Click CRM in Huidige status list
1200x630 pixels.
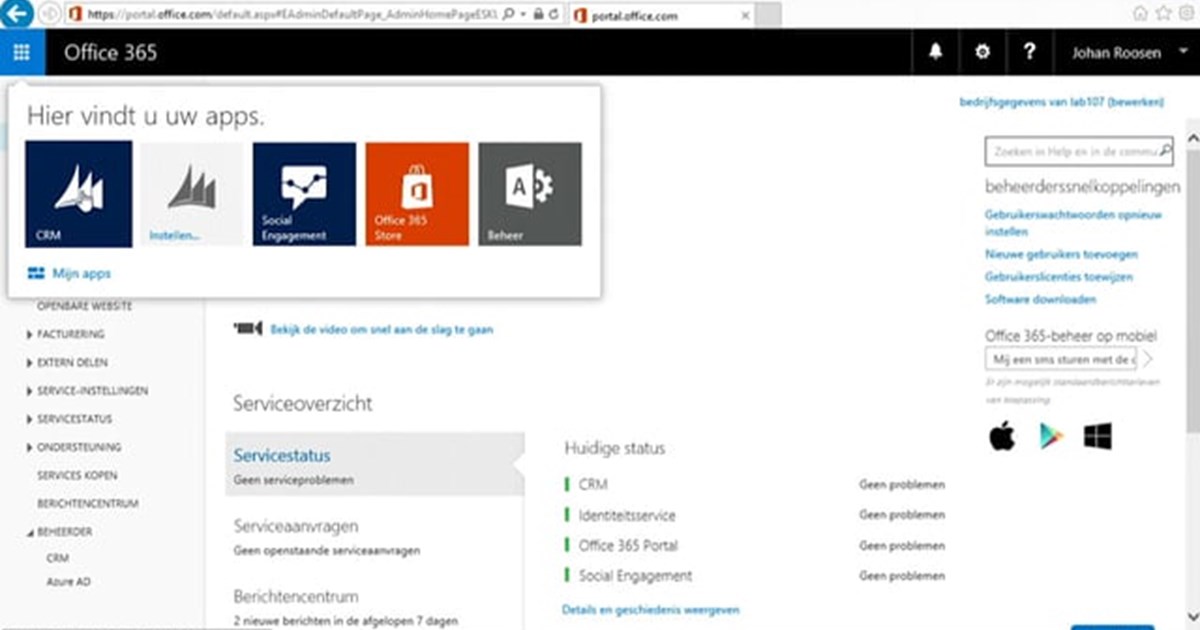tap(593, 485)
